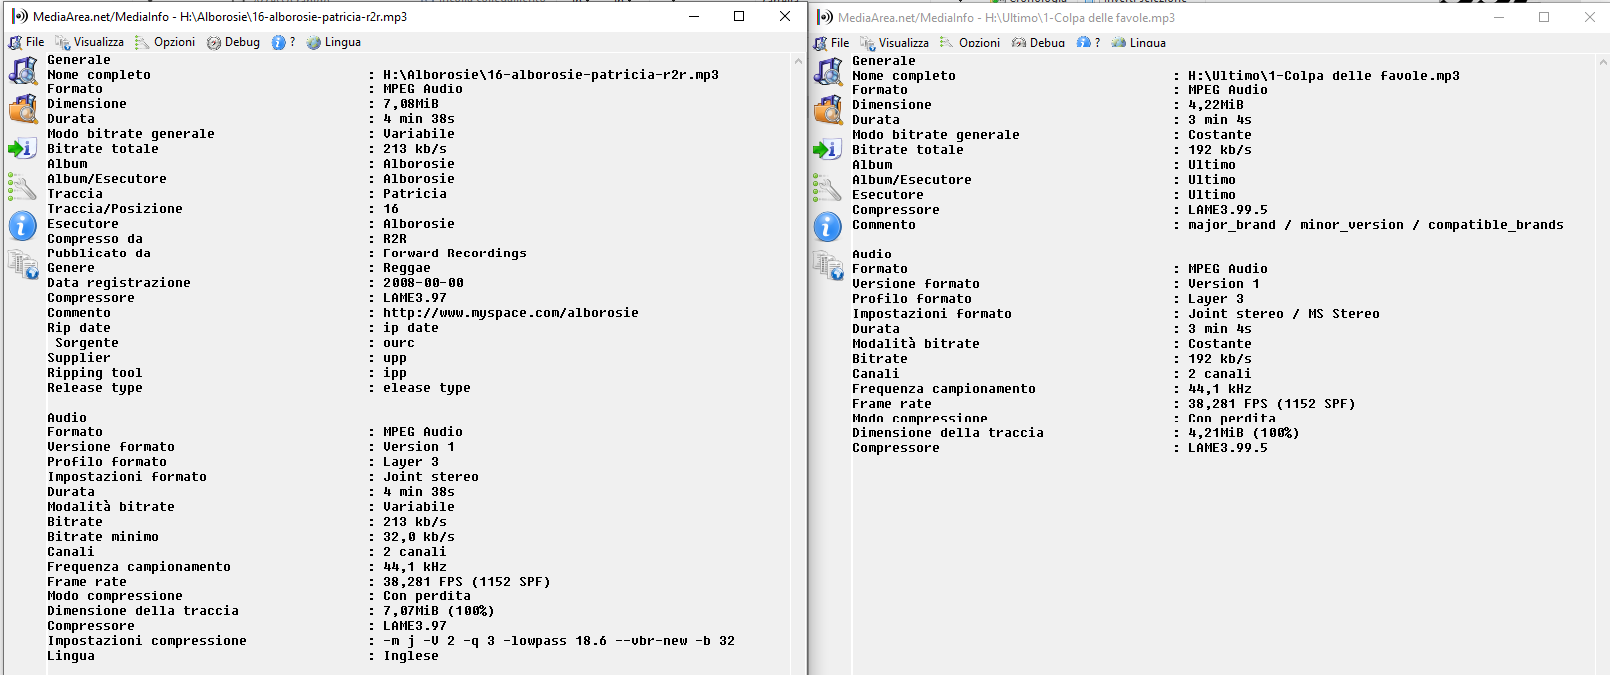
Task: Click view sheets icon in Ultimo window sidebar
Action: 827,265
